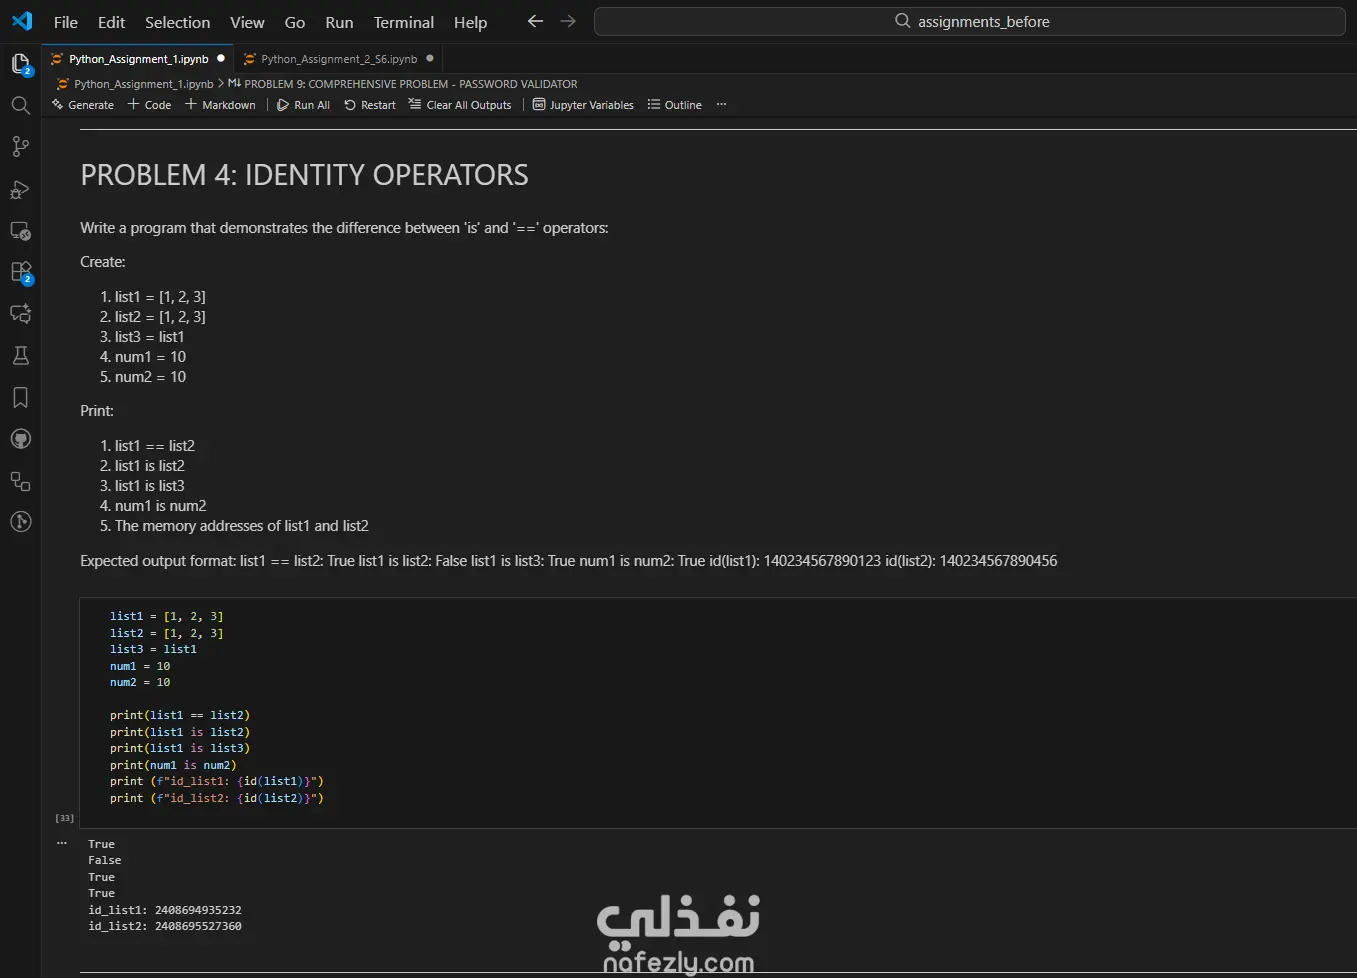Open the Bookmarks view
This screenshot has height=978, width=1357.
20,398
